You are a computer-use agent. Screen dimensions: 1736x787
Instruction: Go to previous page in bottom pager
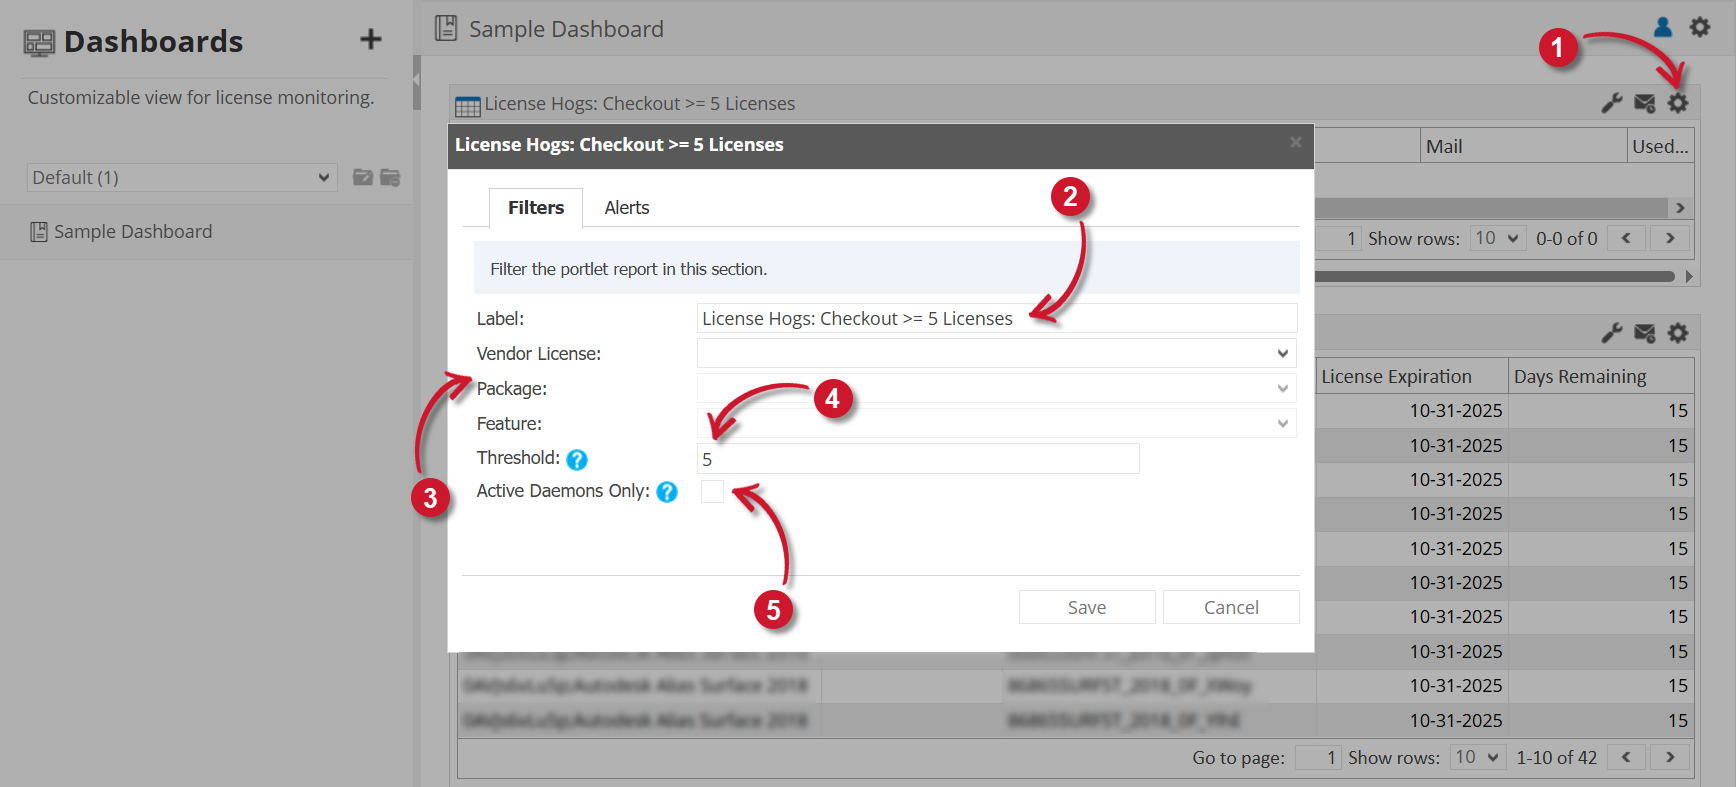(x=1626, y=757)
